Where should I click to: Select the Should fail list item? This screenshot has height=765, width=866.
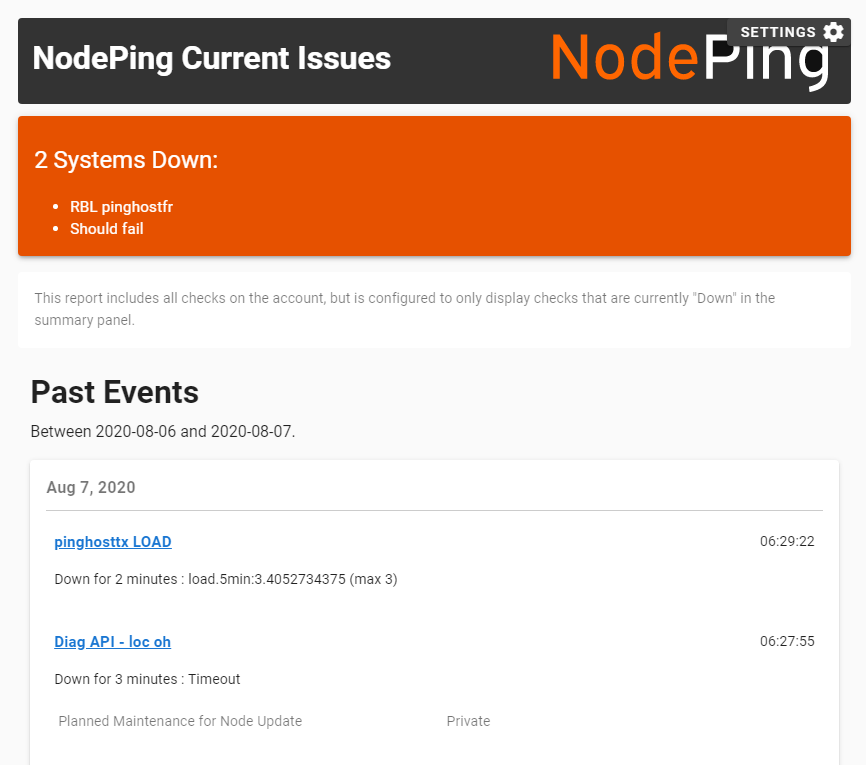107,229
